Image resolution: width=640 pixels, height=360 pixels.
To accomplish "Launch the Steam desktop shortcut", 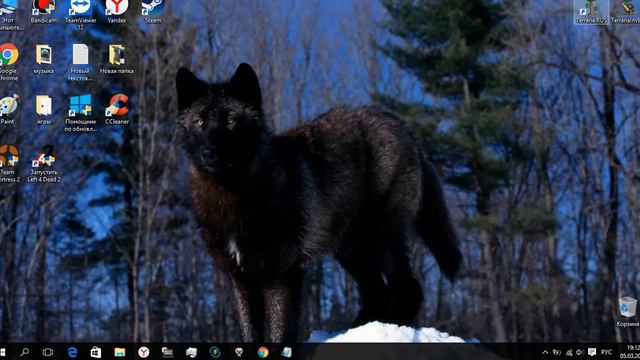I will pos(153,11).
